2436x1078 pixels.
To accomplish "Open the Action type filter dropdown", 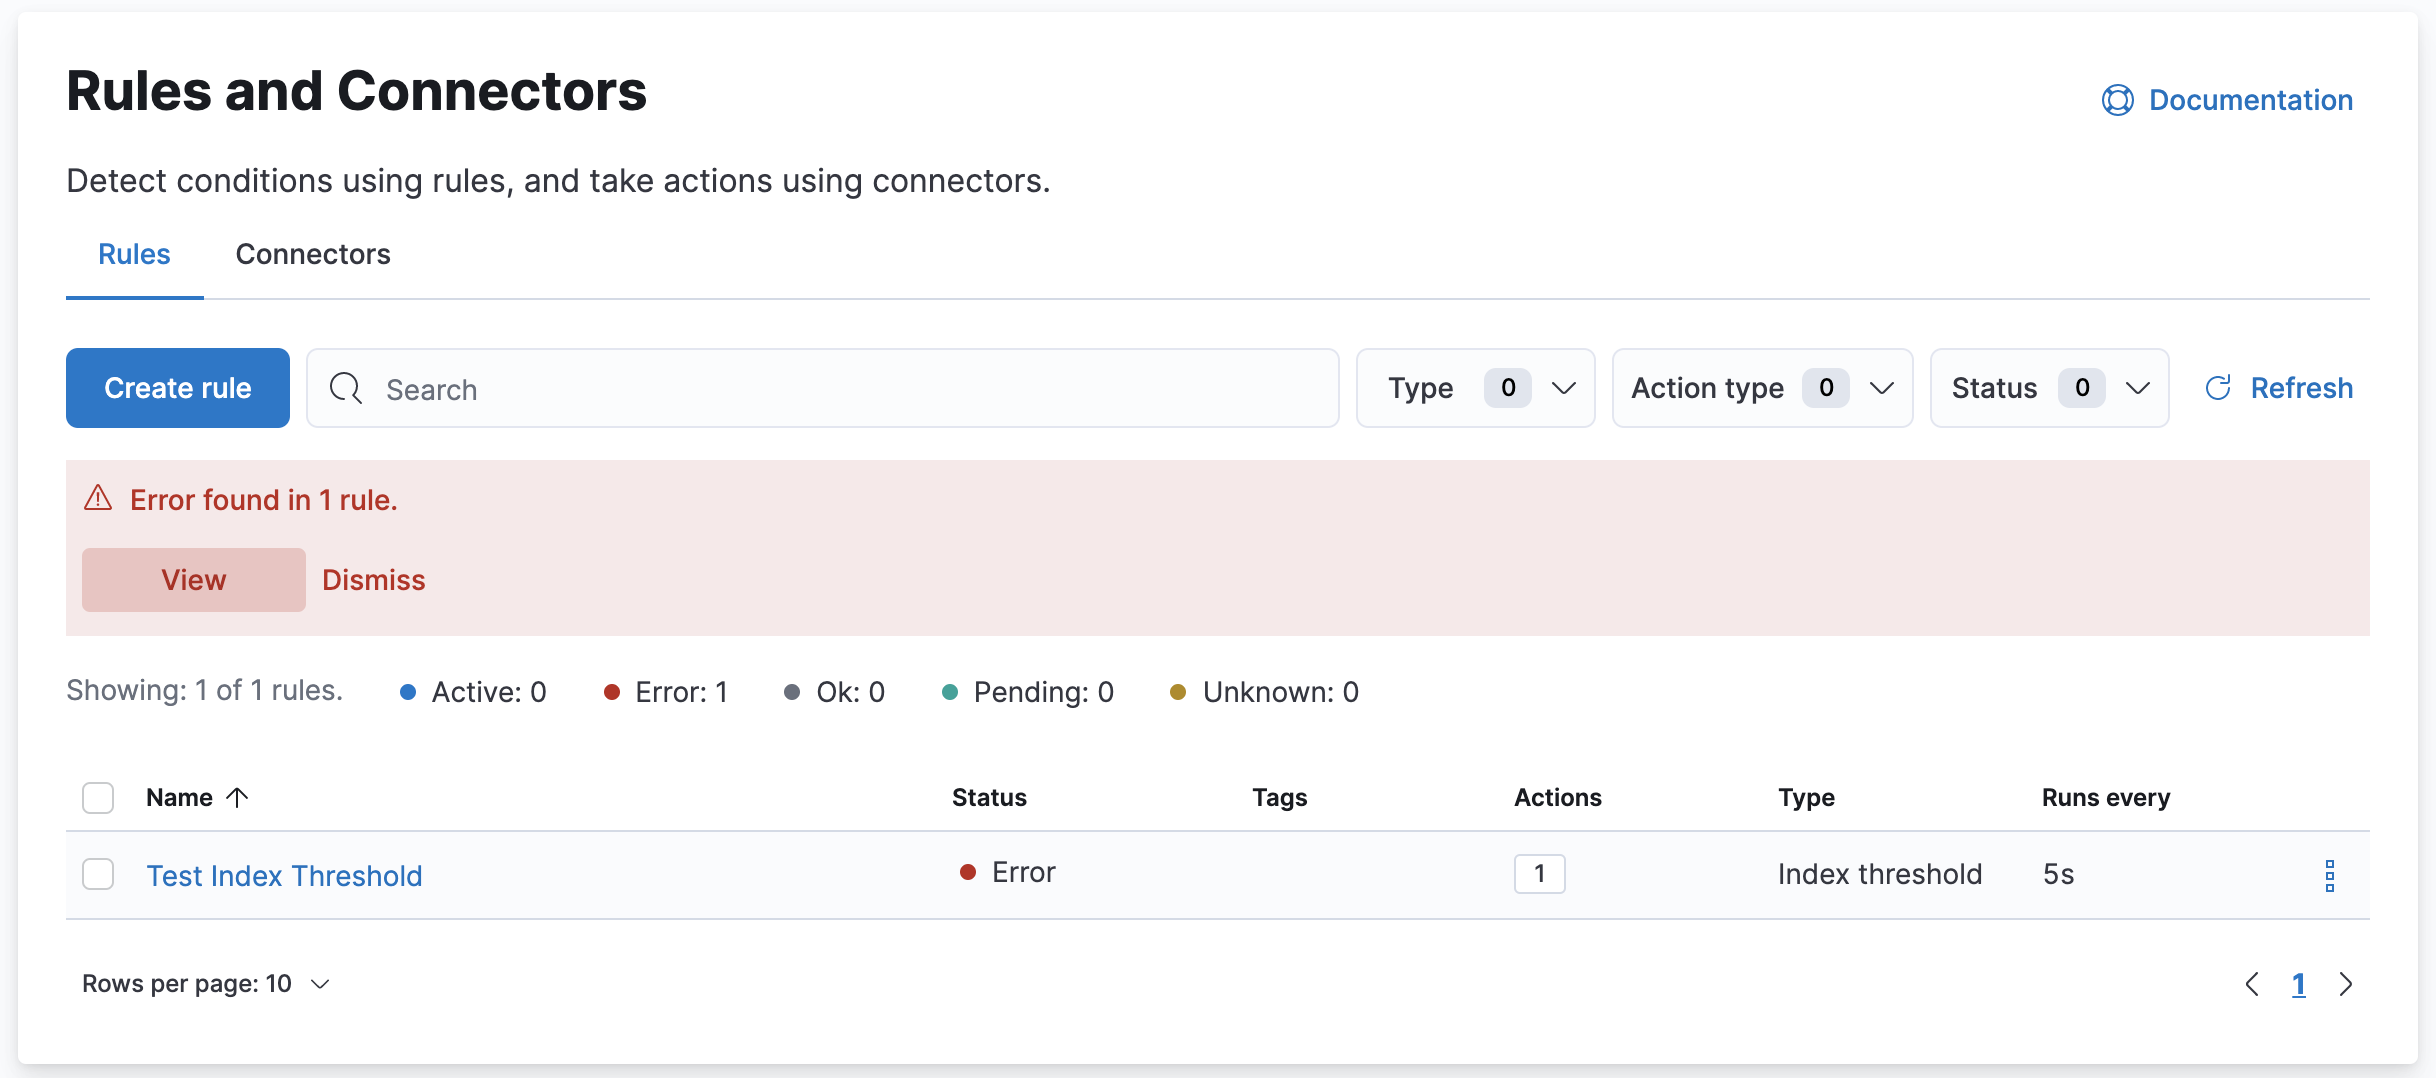I will [x=1762, y=388].
